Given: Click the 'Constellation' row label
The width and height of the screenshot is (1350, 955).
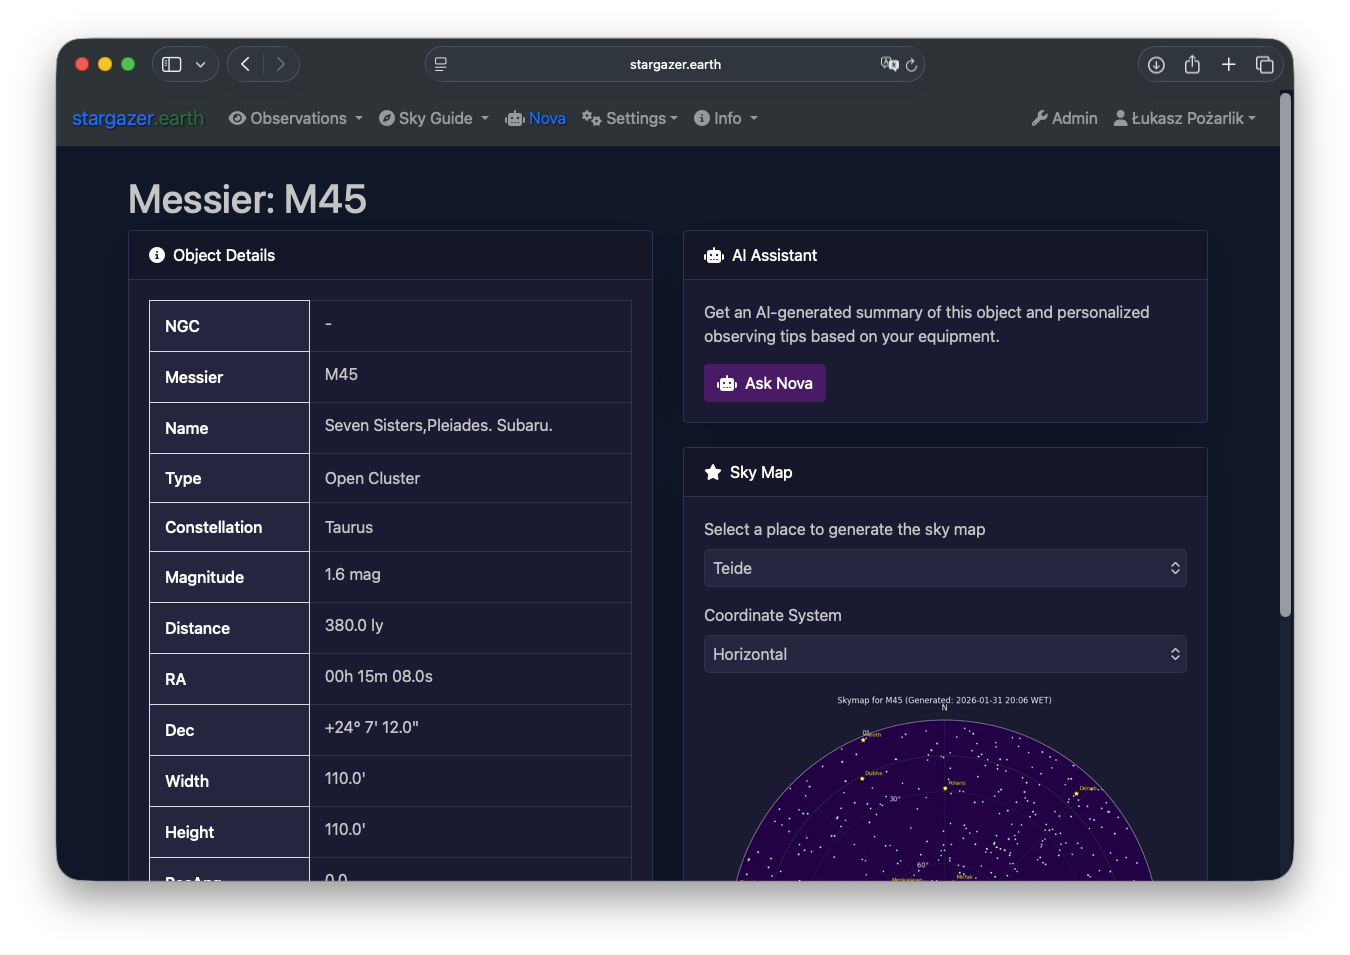Looking at the screenshot, I should (214, 527).
